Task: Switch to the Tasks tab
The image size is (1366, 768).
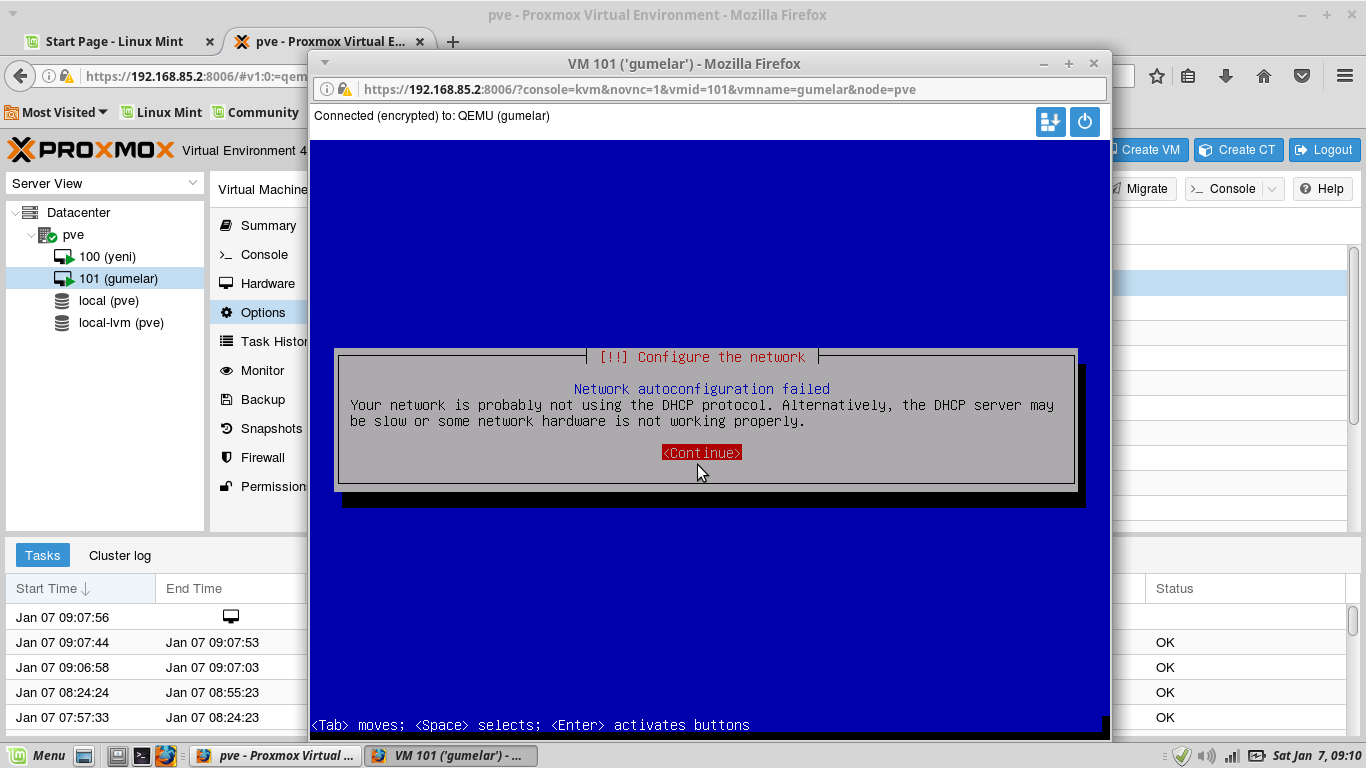Action: (43, 556)
